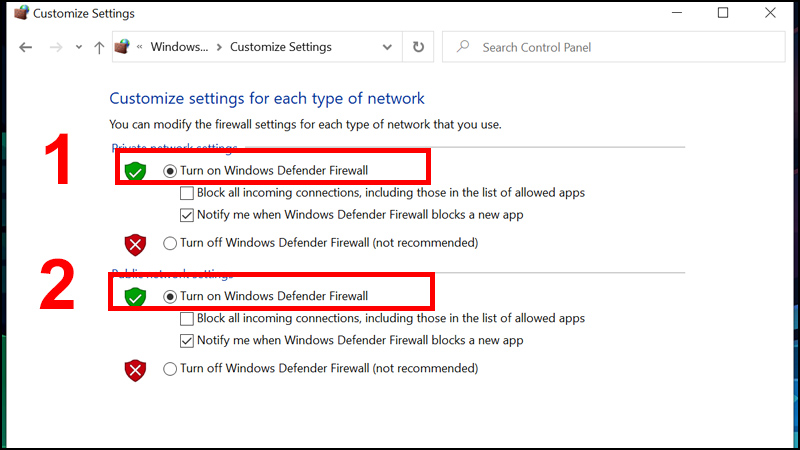The image size is (800, 450).
Task: Toggle notify on blocked app for public network
Action: point(187,341)
